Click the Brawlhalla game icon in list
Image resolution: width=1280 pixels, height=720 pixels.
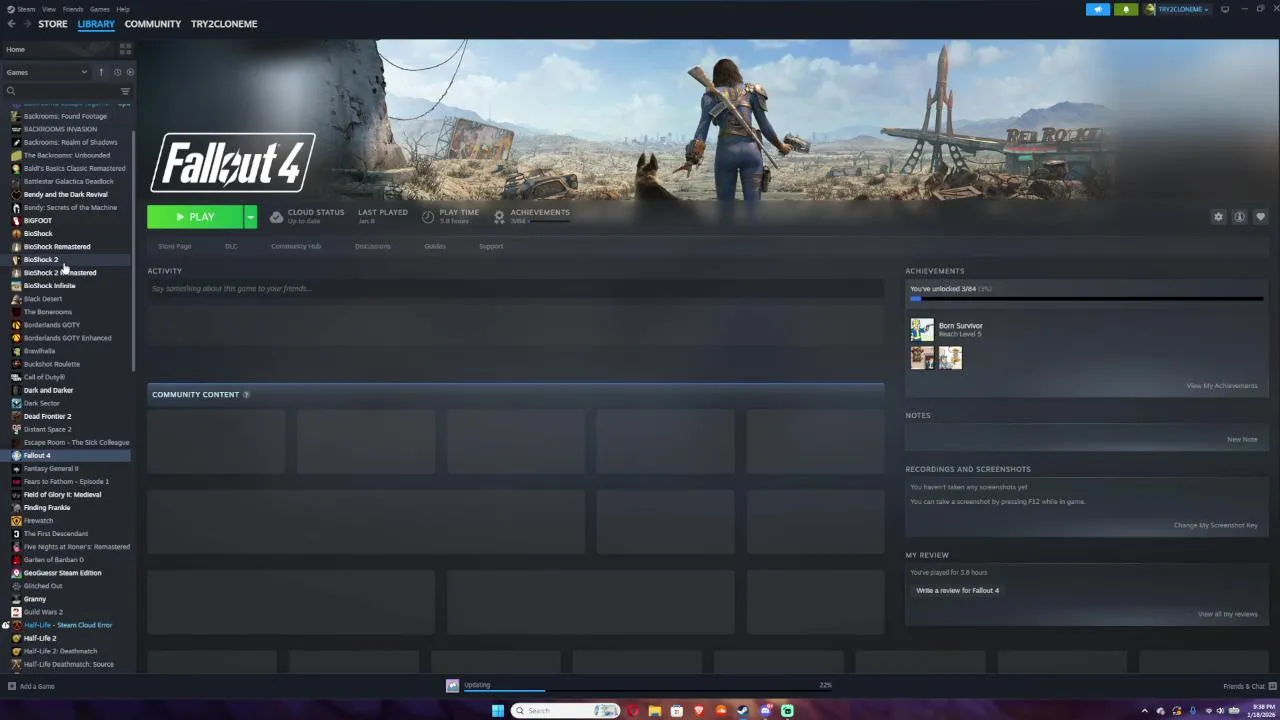(x=16, y=351)
